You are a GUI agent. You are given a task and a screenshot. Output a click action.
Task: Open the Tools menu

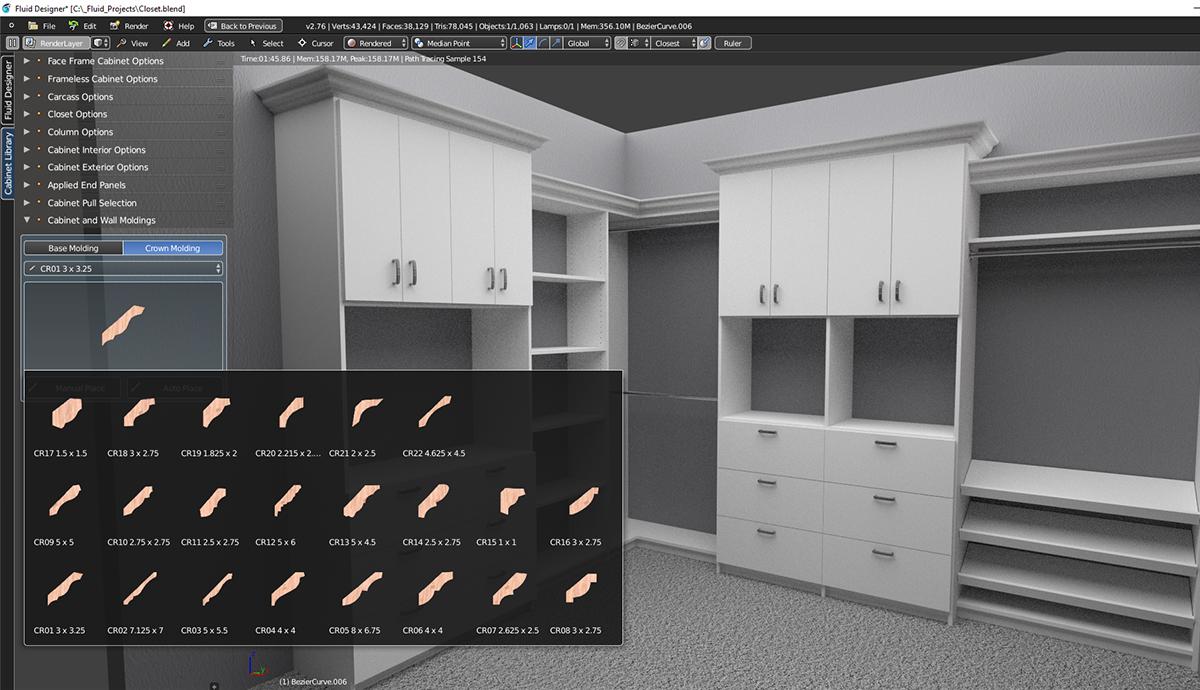click(x=219, y=43)
